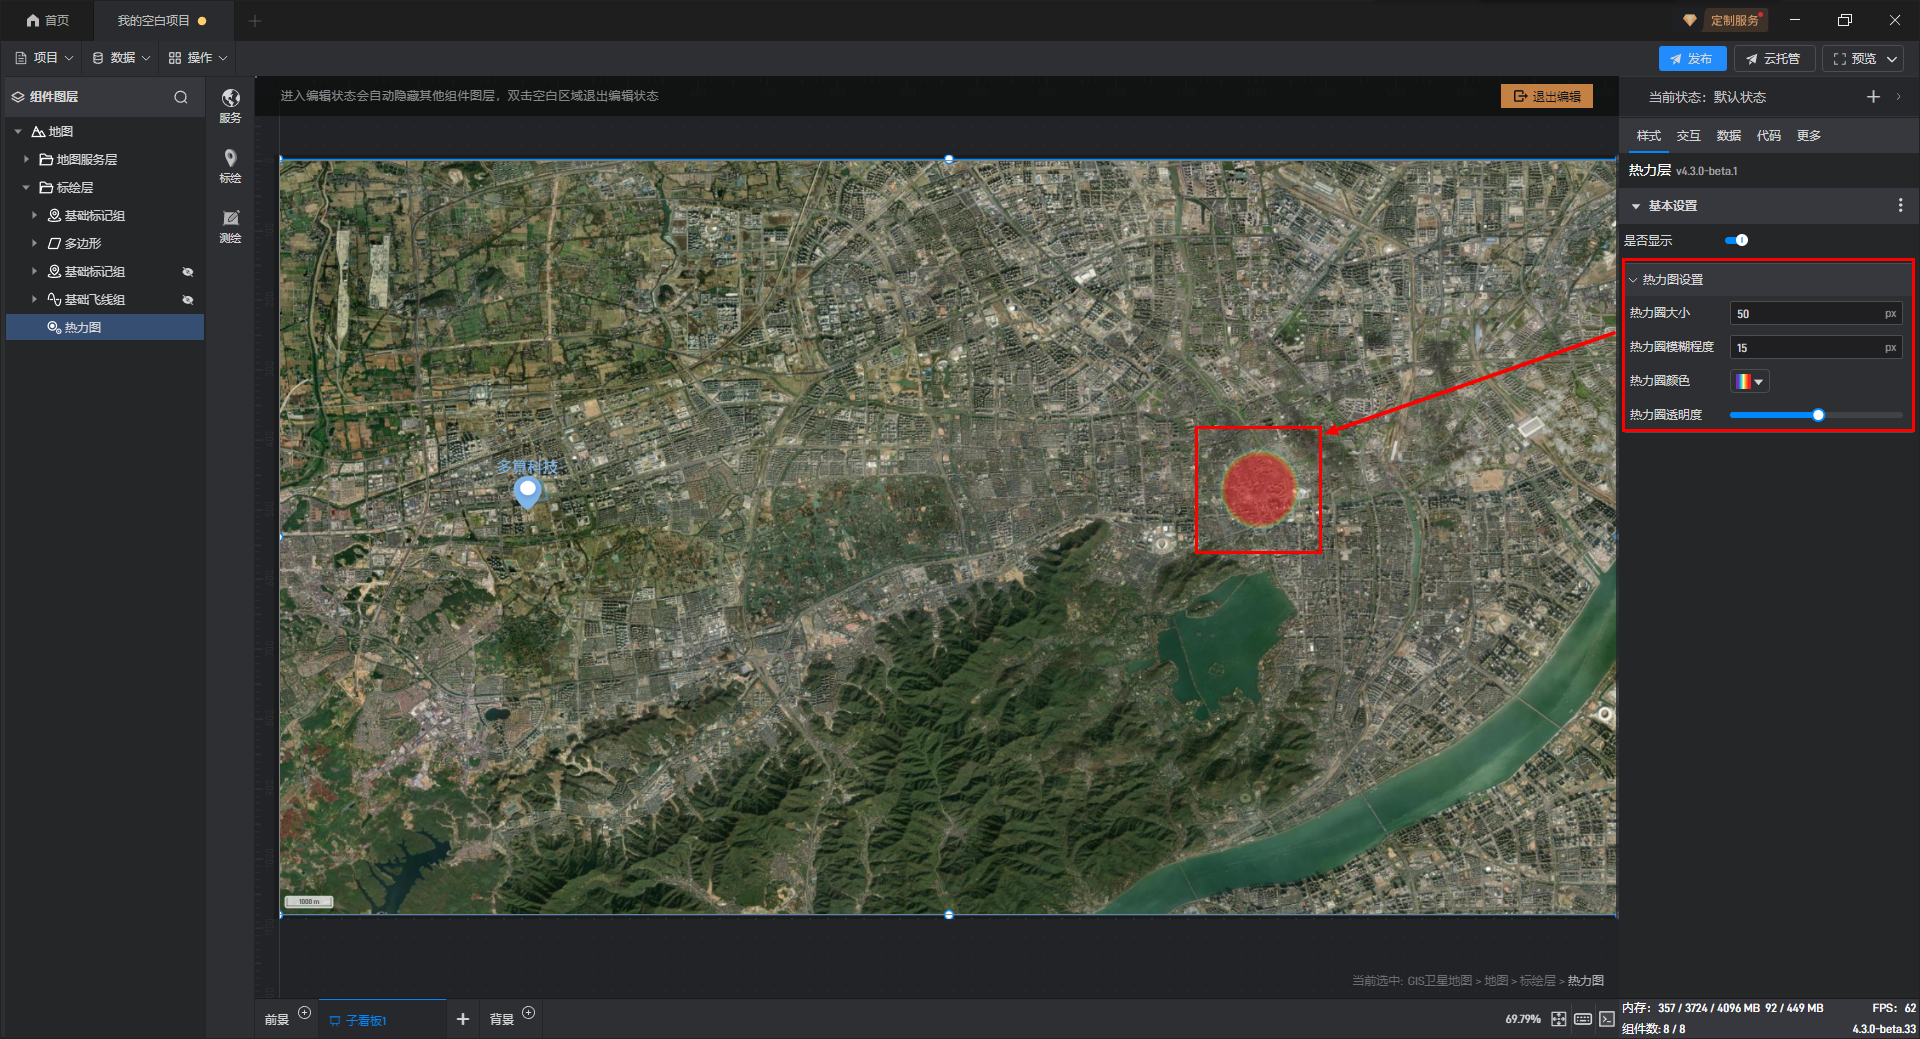Click the 热力圈大小 input field
1920x1039 pixels.
pos(1815,314)
